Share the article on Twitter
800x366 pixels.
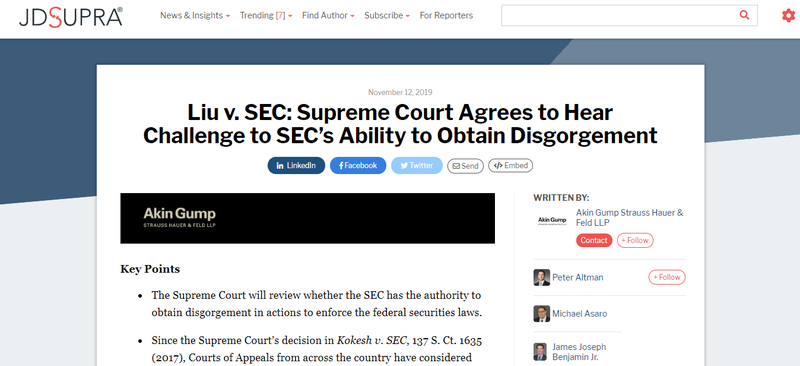tap(417, 165)
